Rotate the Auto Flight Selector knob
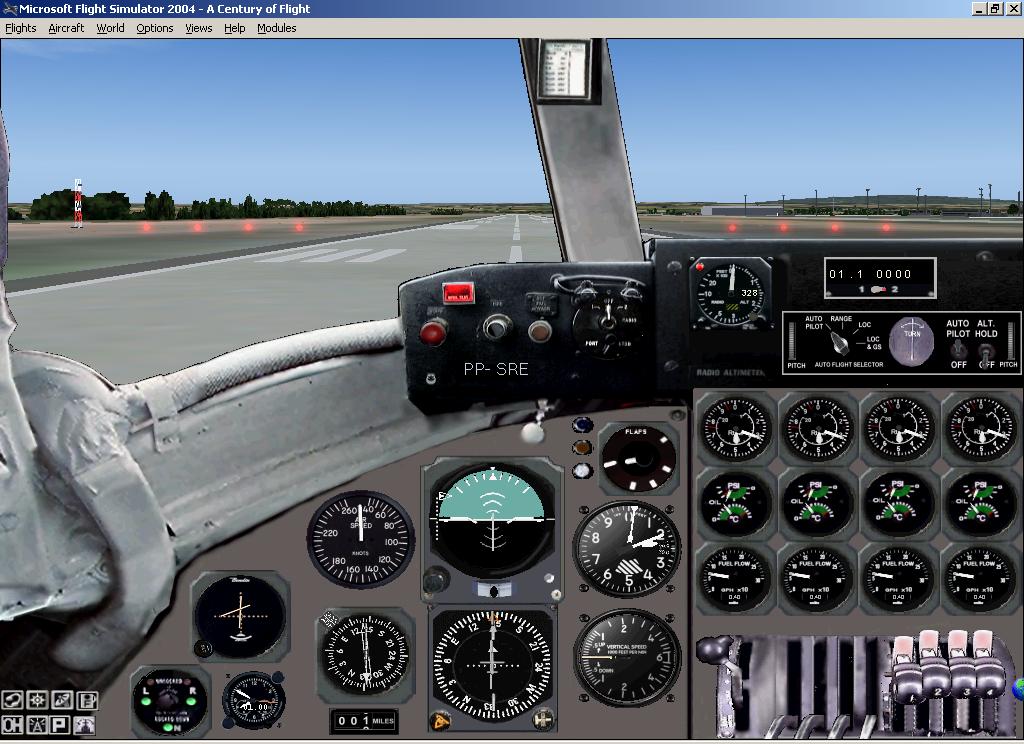Screen dimensions: 1024x744 click(x=839, y=342)
